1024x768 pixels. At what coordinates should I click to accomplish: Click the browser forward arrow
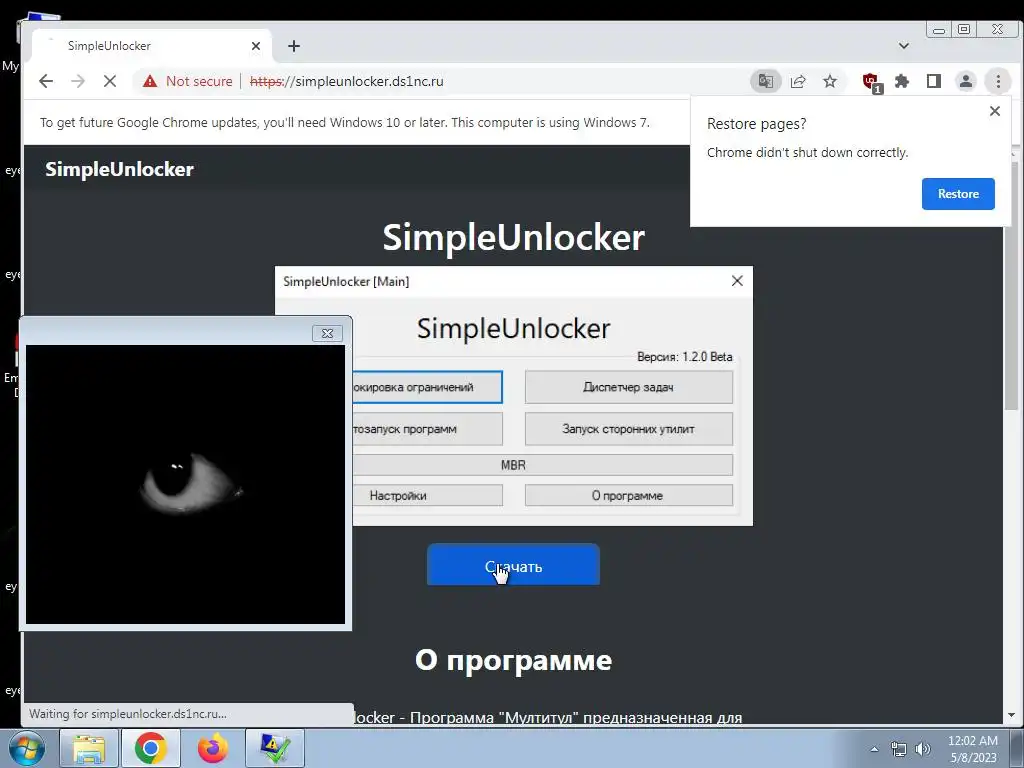pos(78,81)
